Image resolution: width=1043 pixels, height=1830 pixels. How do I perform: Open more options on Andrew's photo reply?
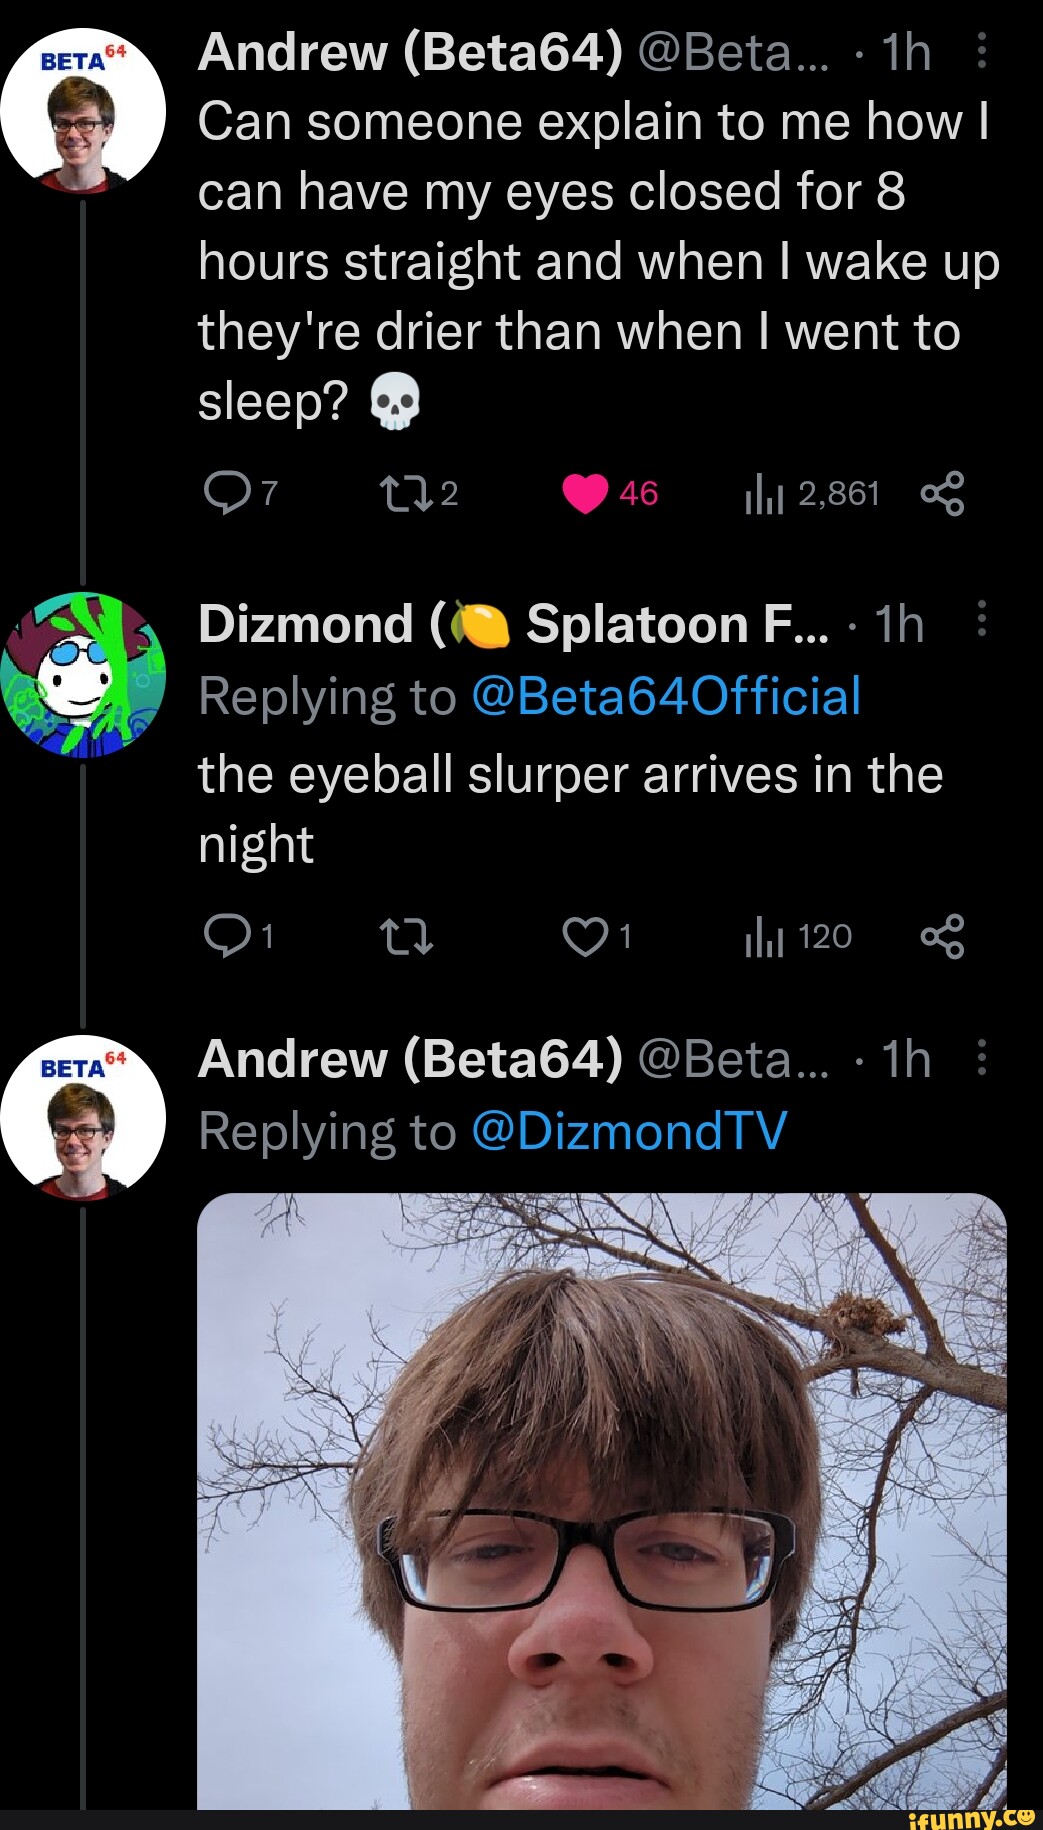(981, 1056)
